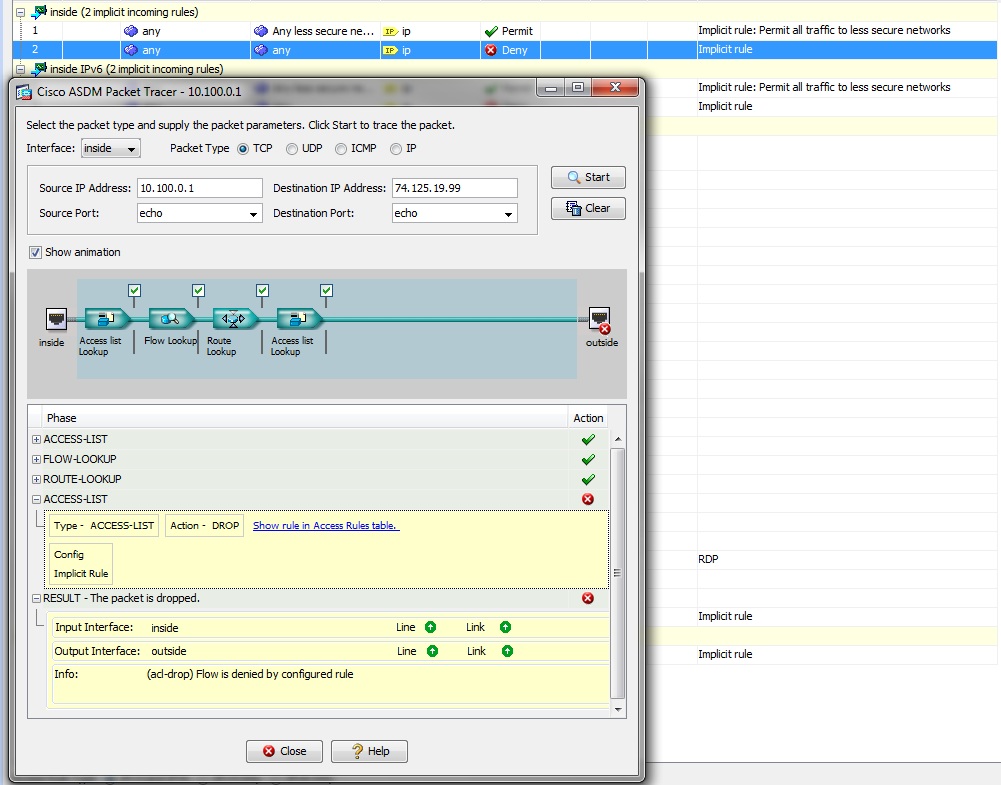This screenshot has width=1001, height=785.
Task: Click the source 'any' network icon in rule 1
Action: tap(131, 31)
